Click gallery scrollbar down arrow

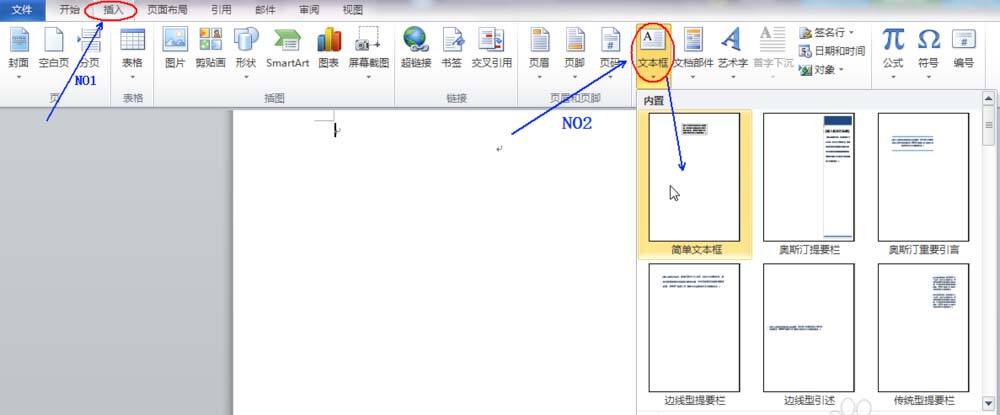tap(989, 403)
